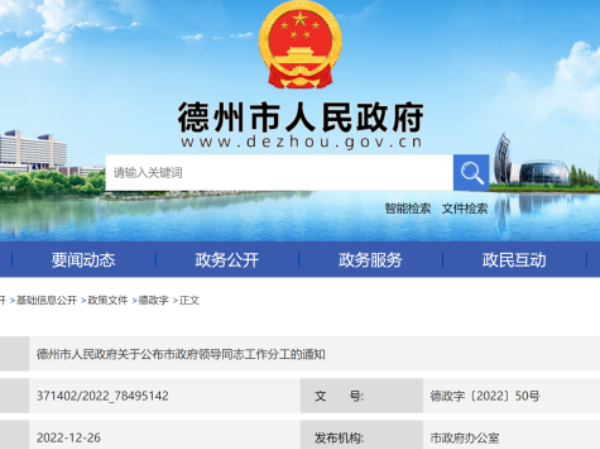Click the magnifier search button
Image resolution: width=600 pixels, height=449 pixels.
coord(471,172)
